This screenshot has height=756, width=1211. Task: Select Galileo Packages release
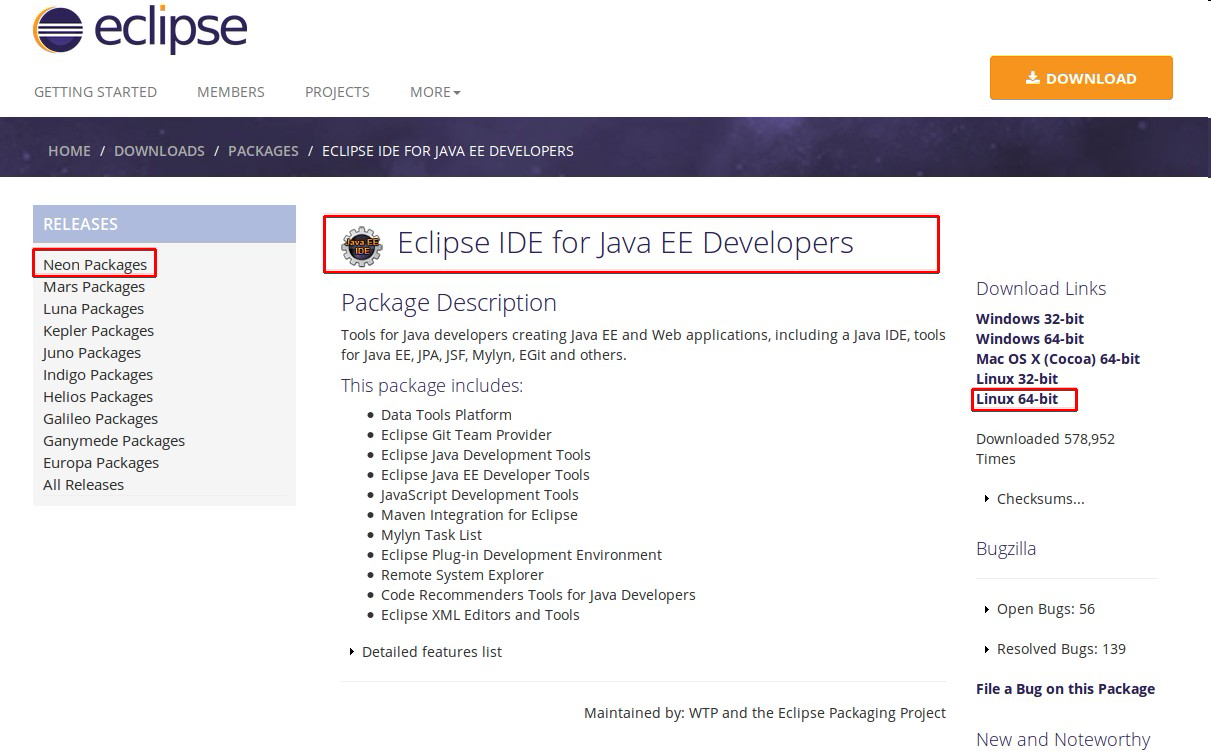[100, 419]
